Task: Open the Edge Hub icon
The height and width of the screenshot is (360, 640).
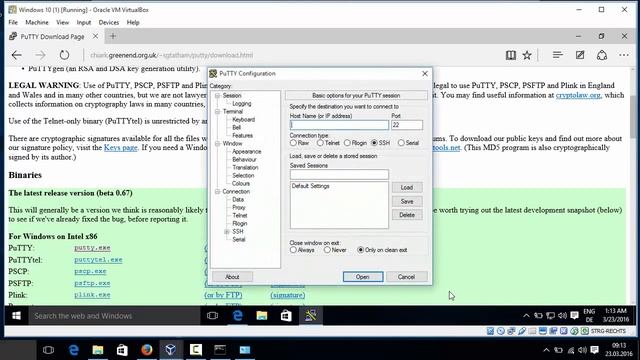Action: pyautogui.click(x=558, y=55)
